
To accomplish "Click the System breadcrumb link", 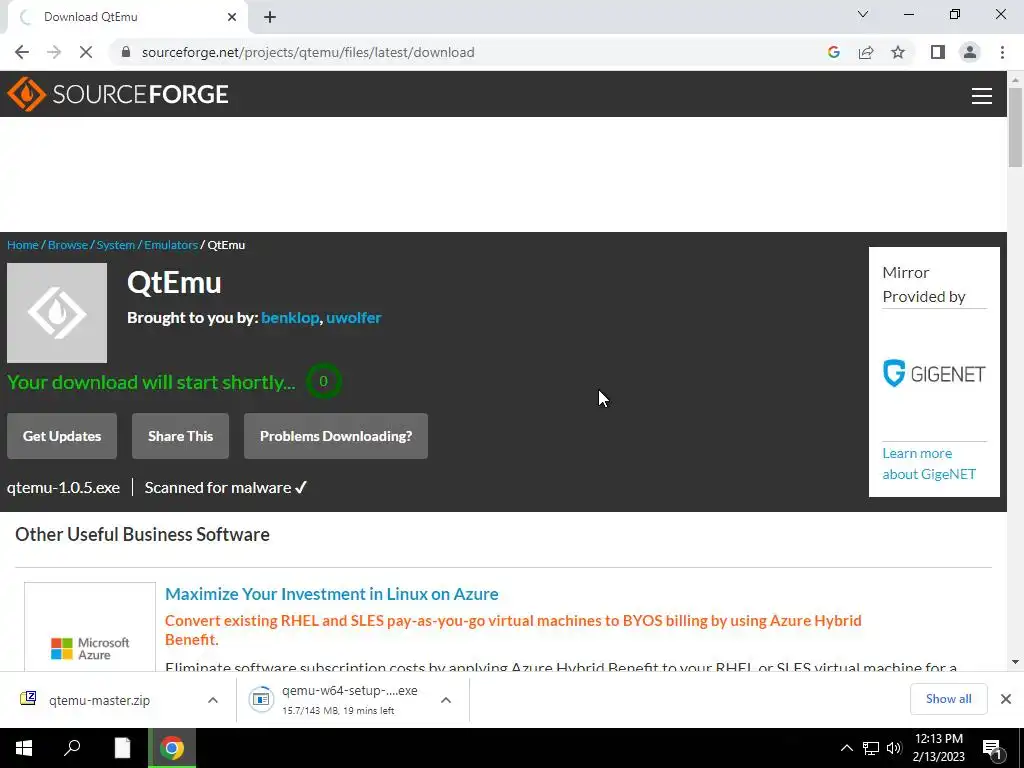I will pos(116,245).
